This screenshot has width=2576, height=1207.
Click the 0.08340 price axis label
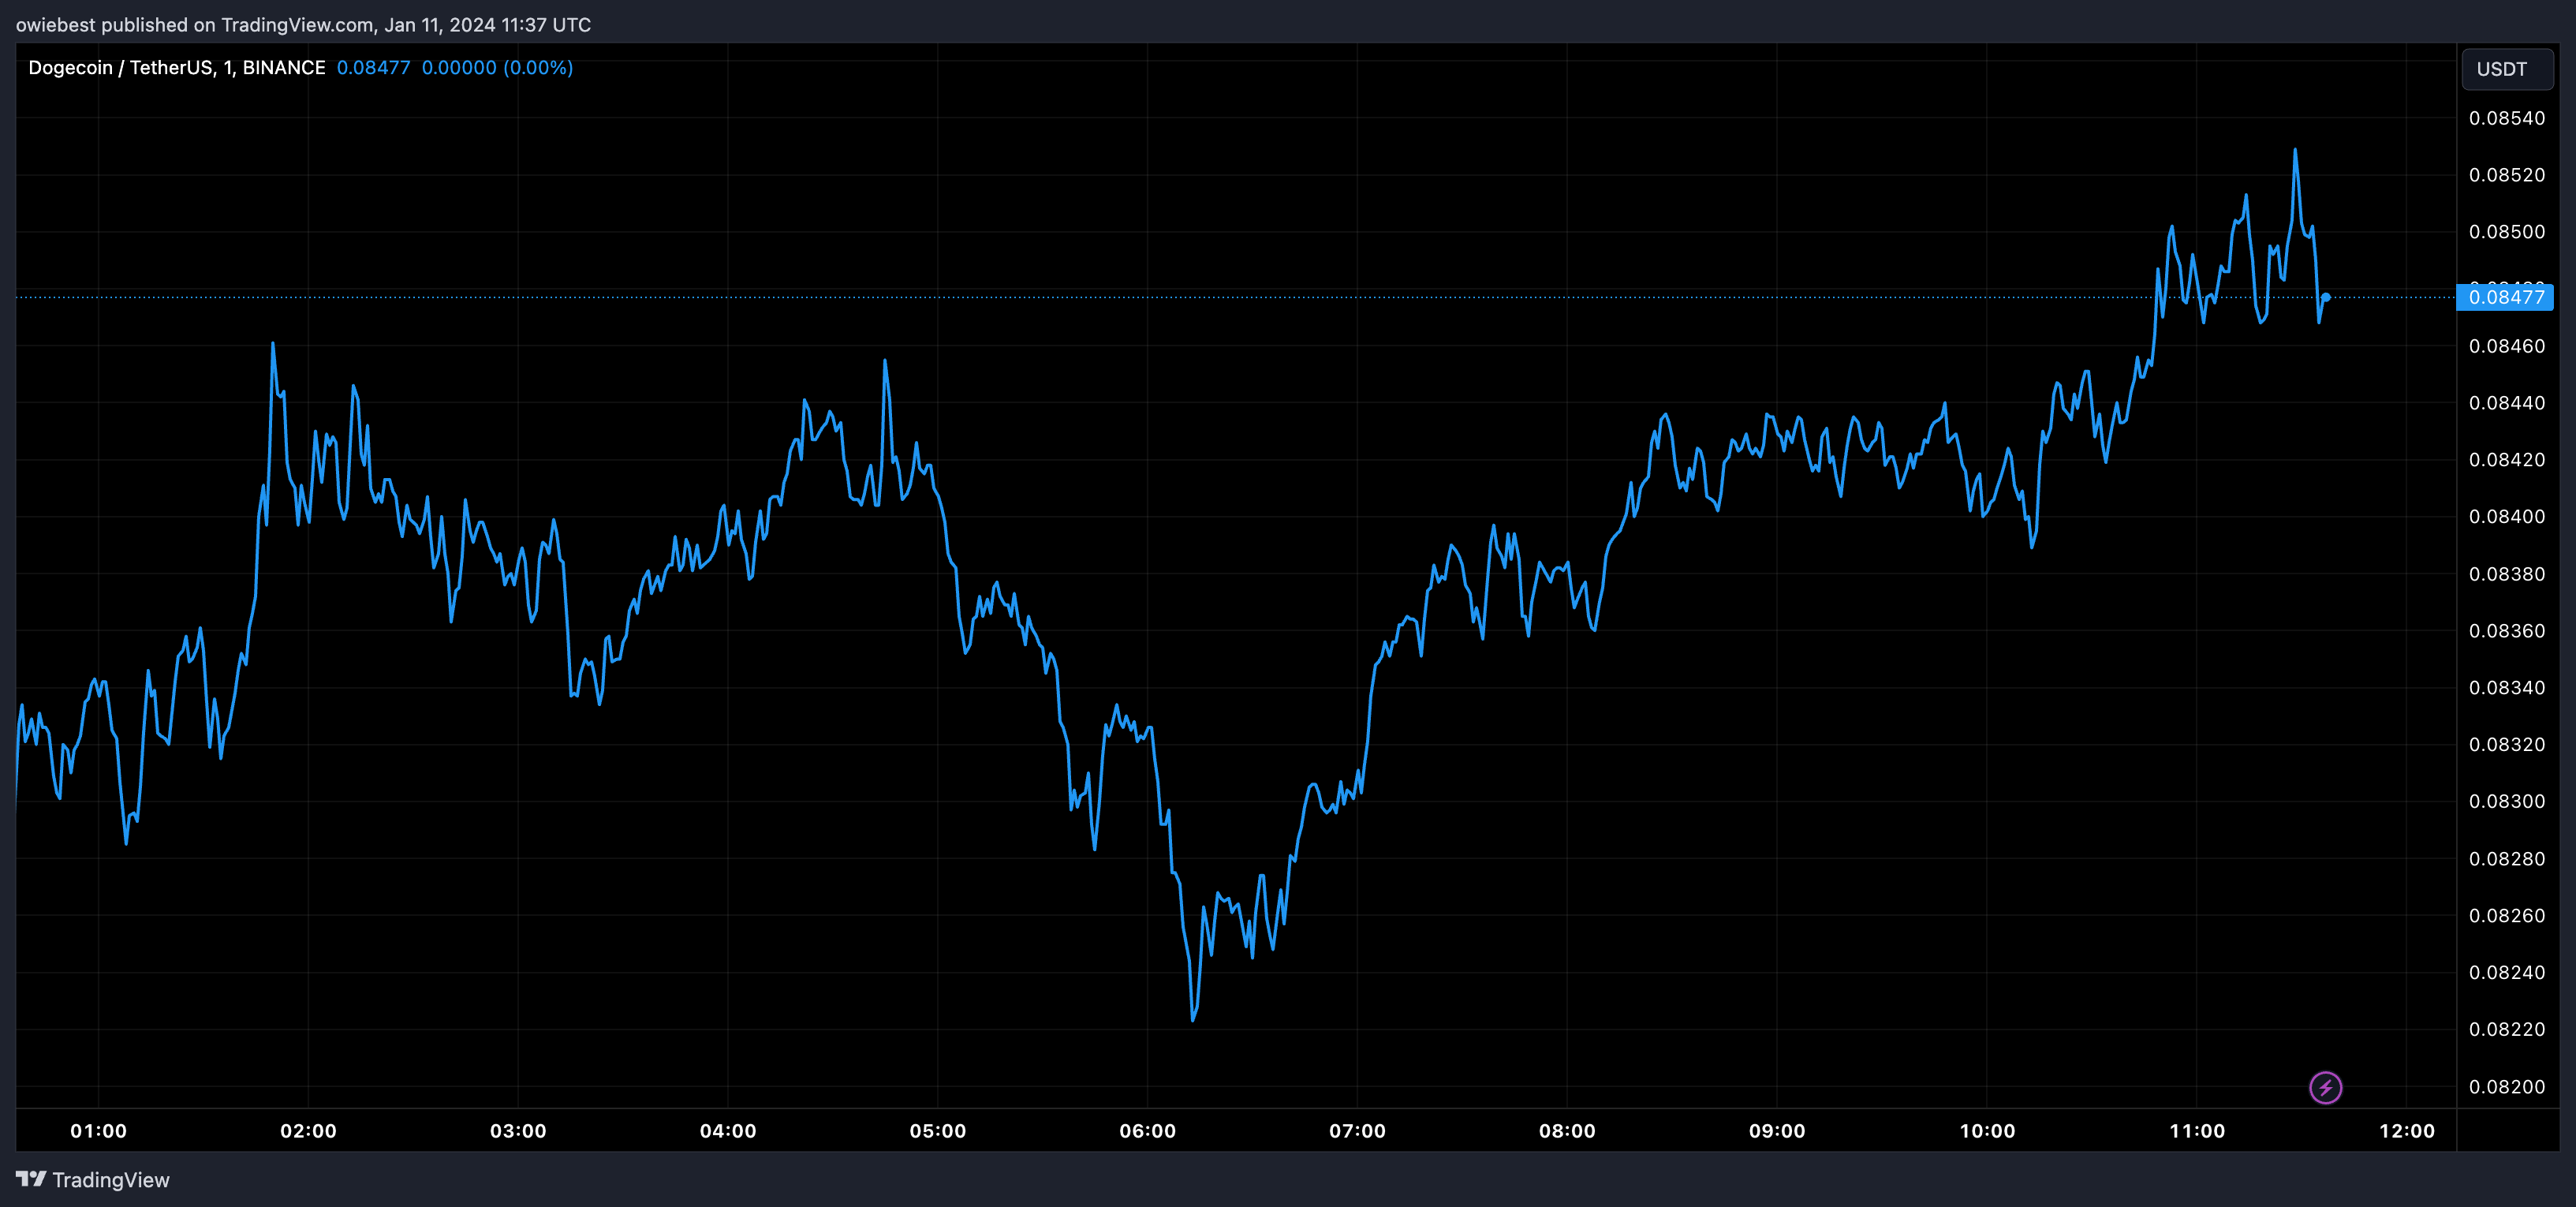click(x=2507, y=688)
